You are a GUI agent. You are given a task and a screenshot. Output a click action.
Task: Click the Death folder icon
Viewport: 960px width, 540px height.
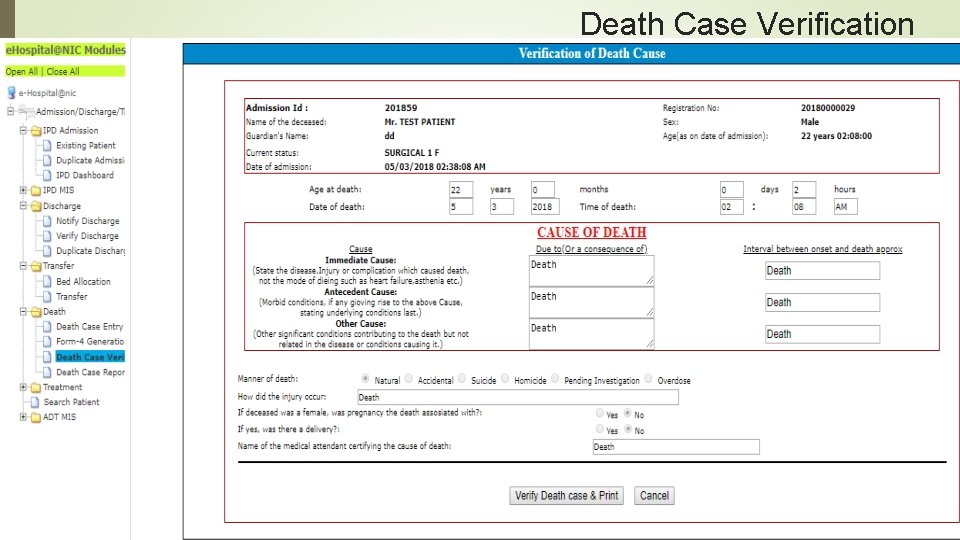36,312
